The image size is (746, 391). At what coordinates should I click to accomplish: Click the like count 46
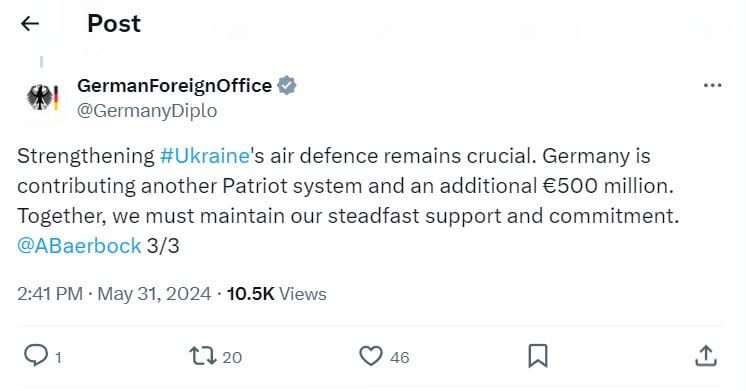(400, 357)
